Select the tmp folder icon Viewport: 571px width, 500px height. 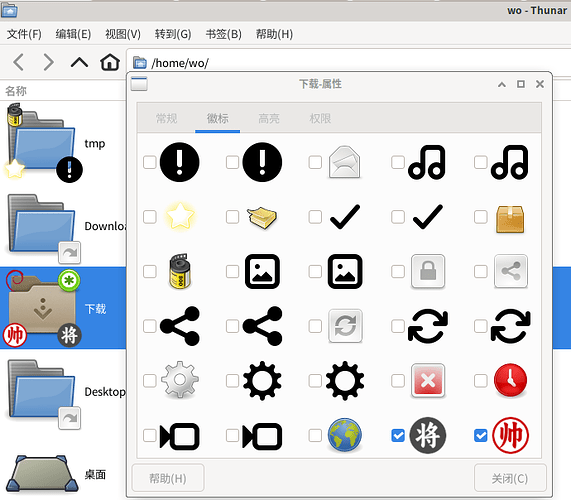pos(42,144)
